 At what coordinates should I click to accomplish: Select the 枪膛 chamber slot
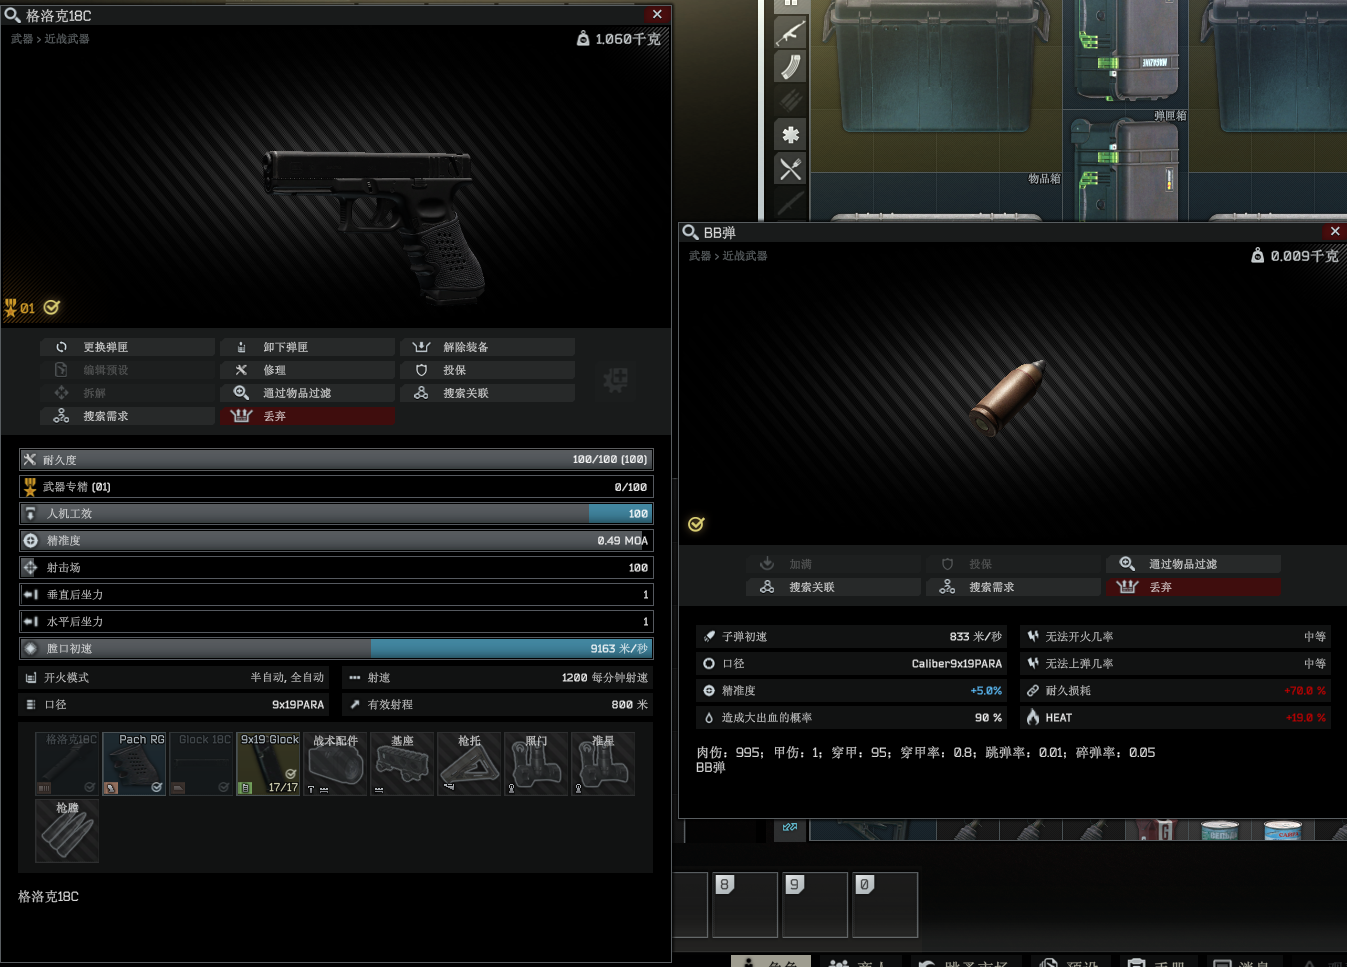tap(67, 831)
